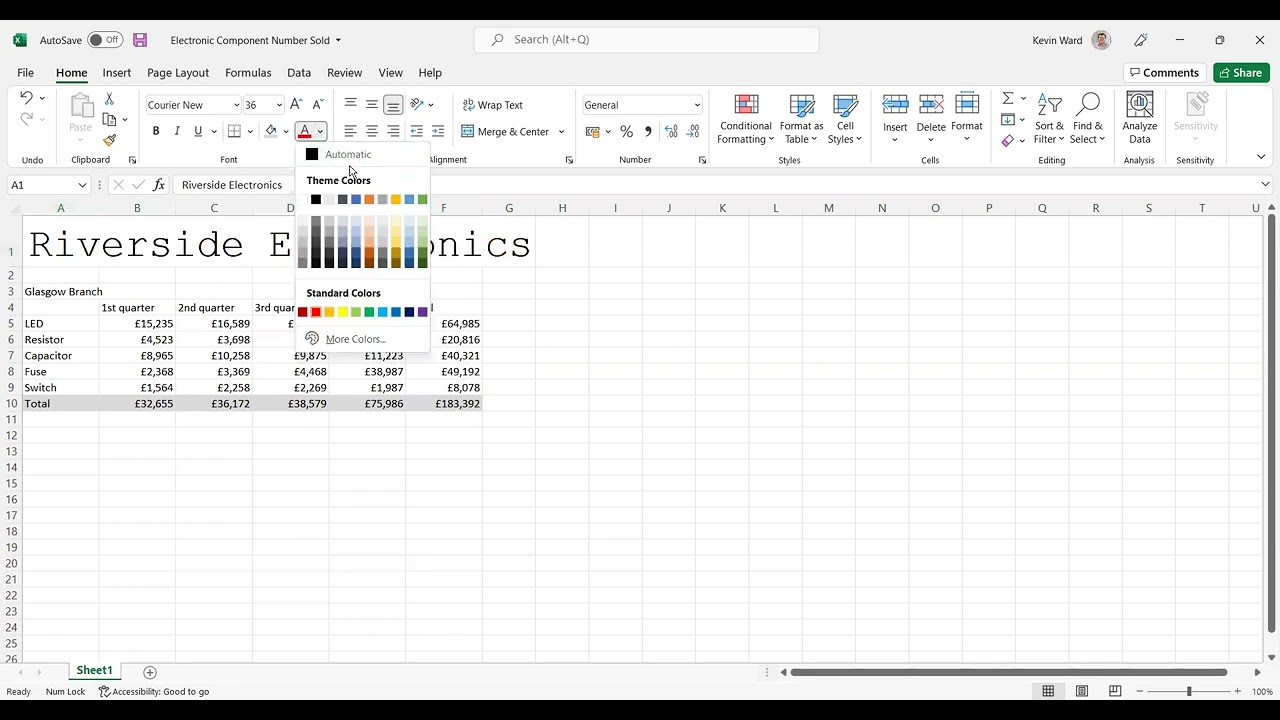Expand the Fill Color dropdown arrow
The width and height of the screenshot is (1280, 720).
tap(286, 131)
